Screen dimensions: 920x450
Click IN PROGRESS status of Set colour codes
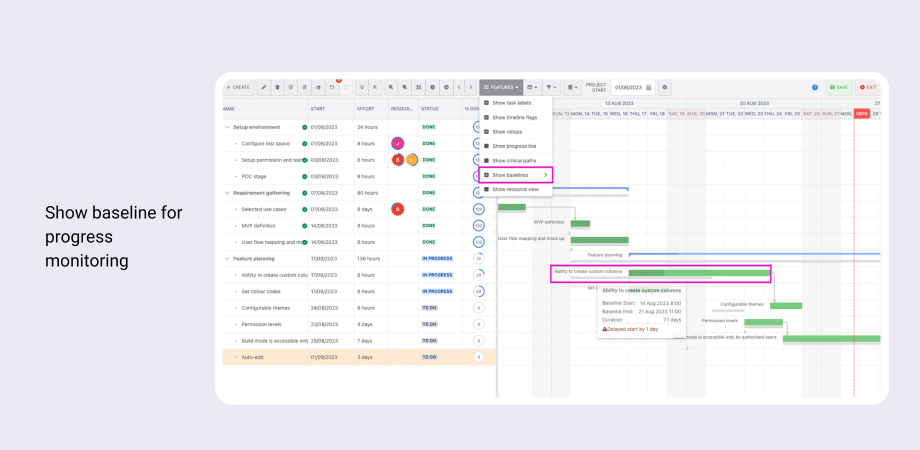pyautogui.click(x=437, y=291)
